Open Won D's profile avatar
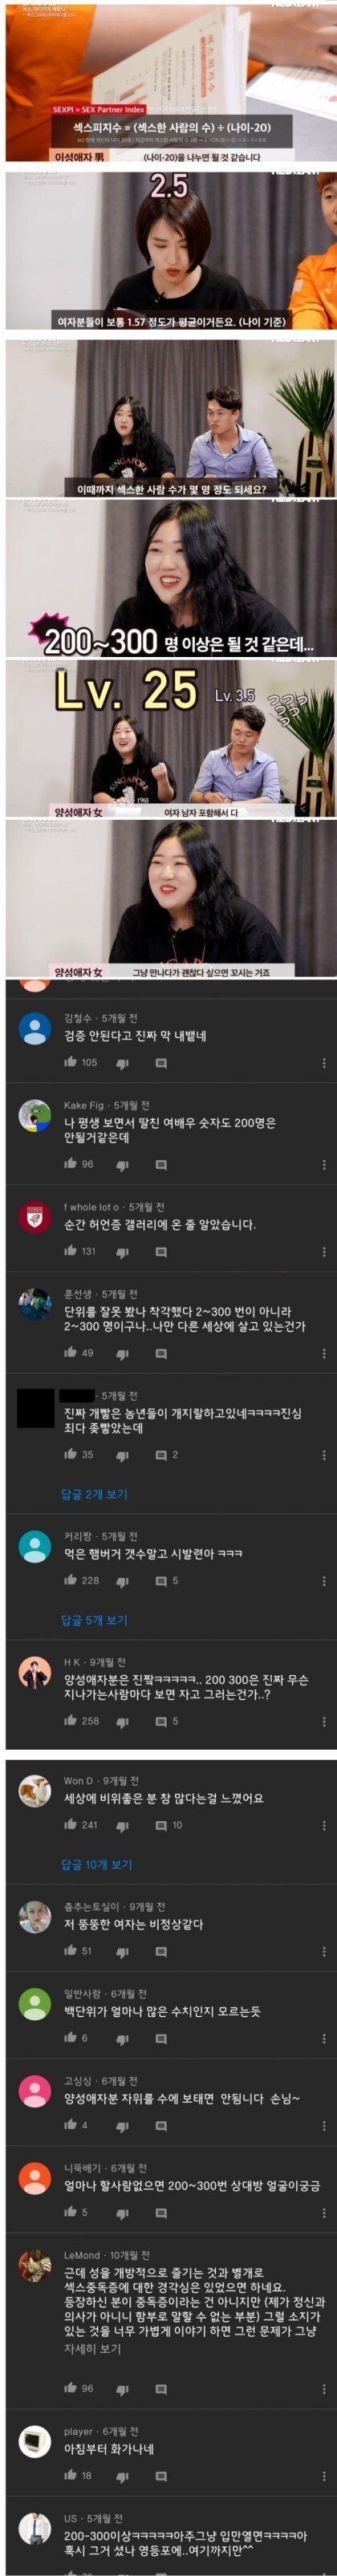The image size is (337, 2576). pos(35,1791)
